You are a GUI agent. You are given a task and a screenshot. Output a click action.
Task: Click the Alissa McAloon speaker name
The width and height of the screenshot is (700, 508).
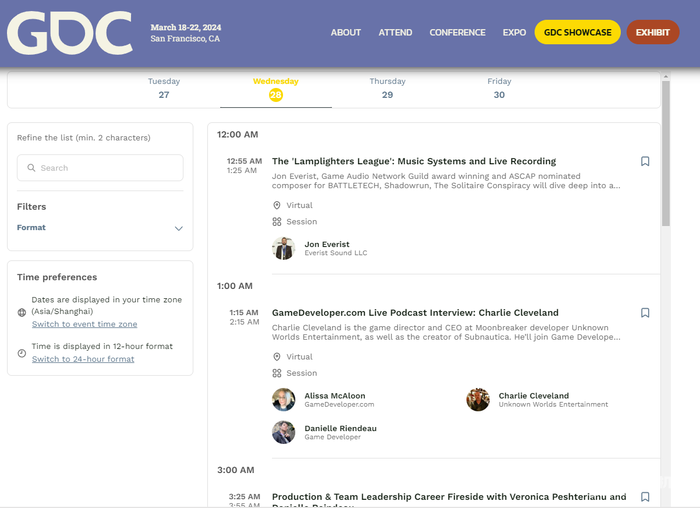click(x=335, y=396)
